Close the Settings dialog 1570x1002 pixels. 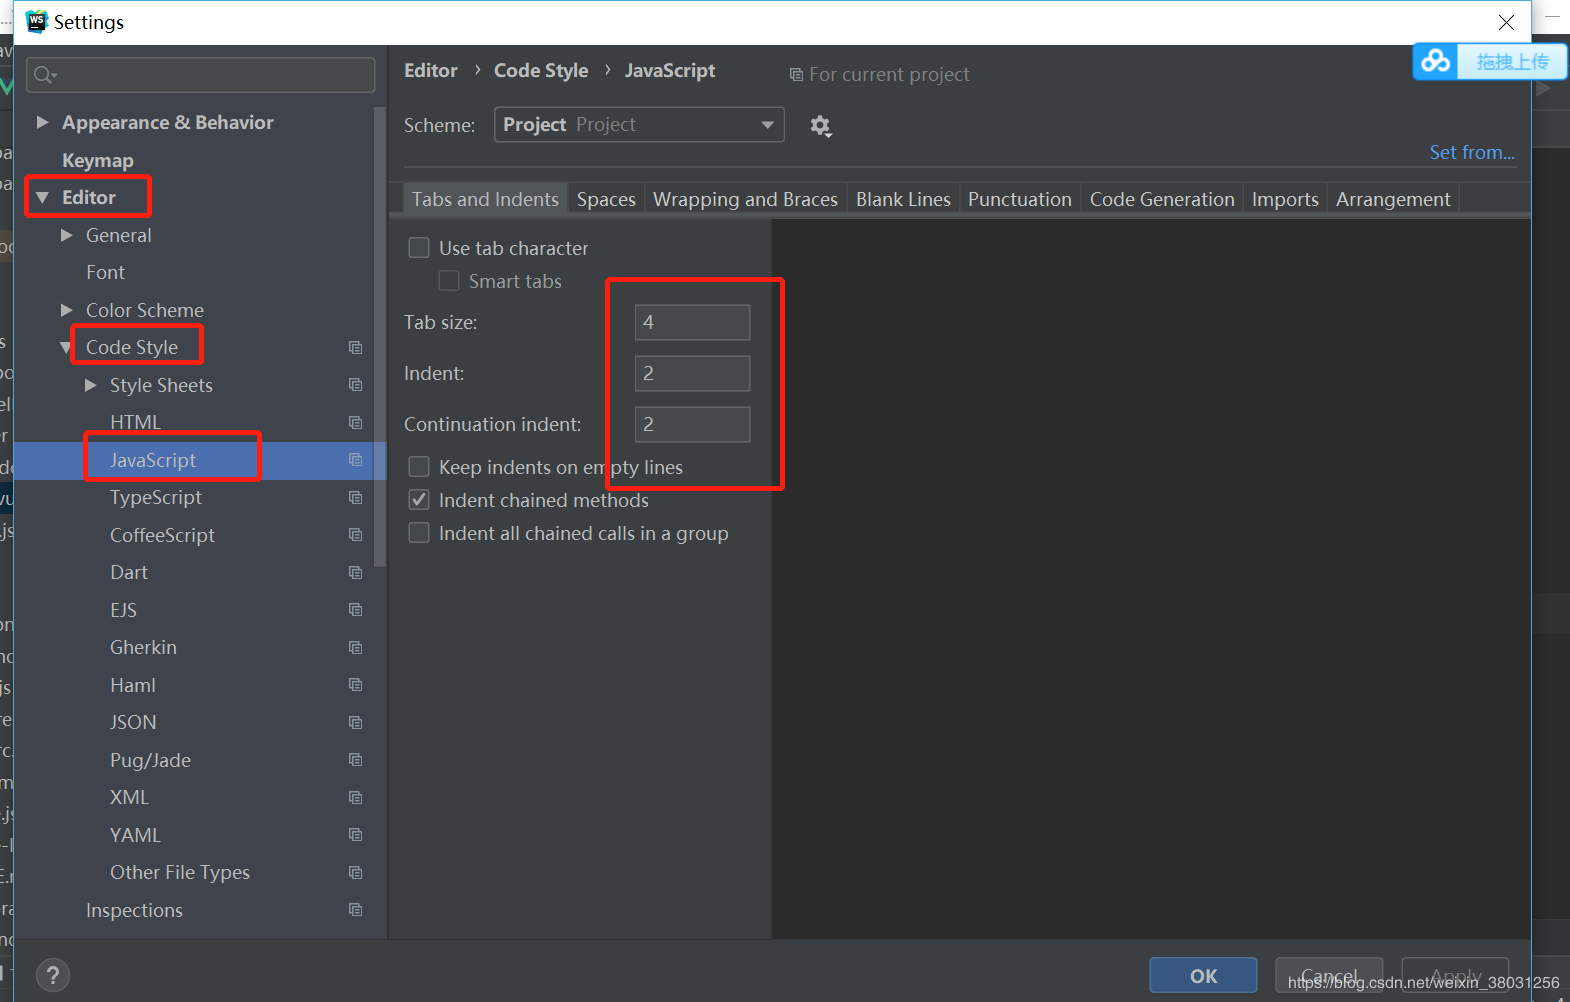tap(1506, 22)
